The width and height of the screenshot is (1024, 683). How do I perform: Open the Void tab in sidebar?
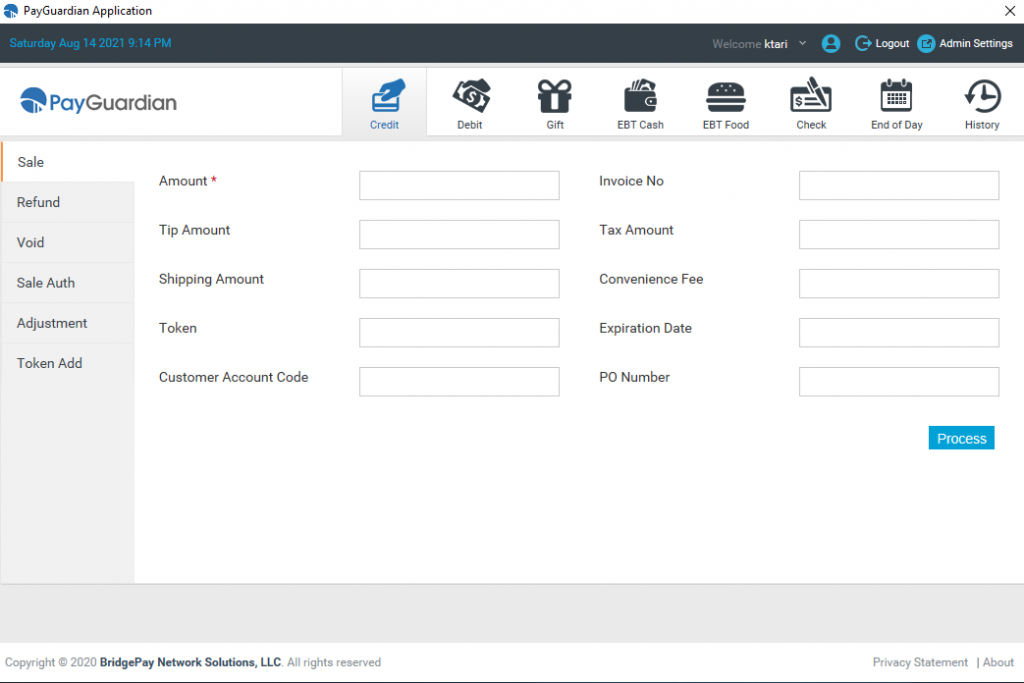click(31, 243)
